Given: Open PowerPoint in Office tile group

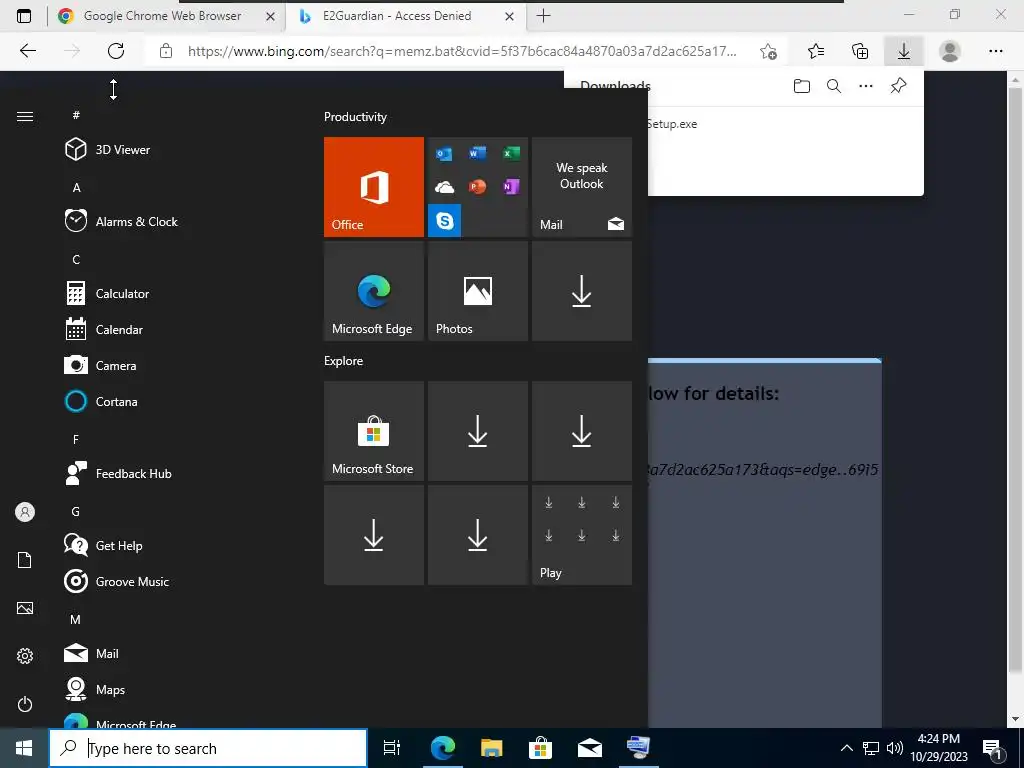Looking at the screenshot, I should pyautogui.click(x=477, y=187).
